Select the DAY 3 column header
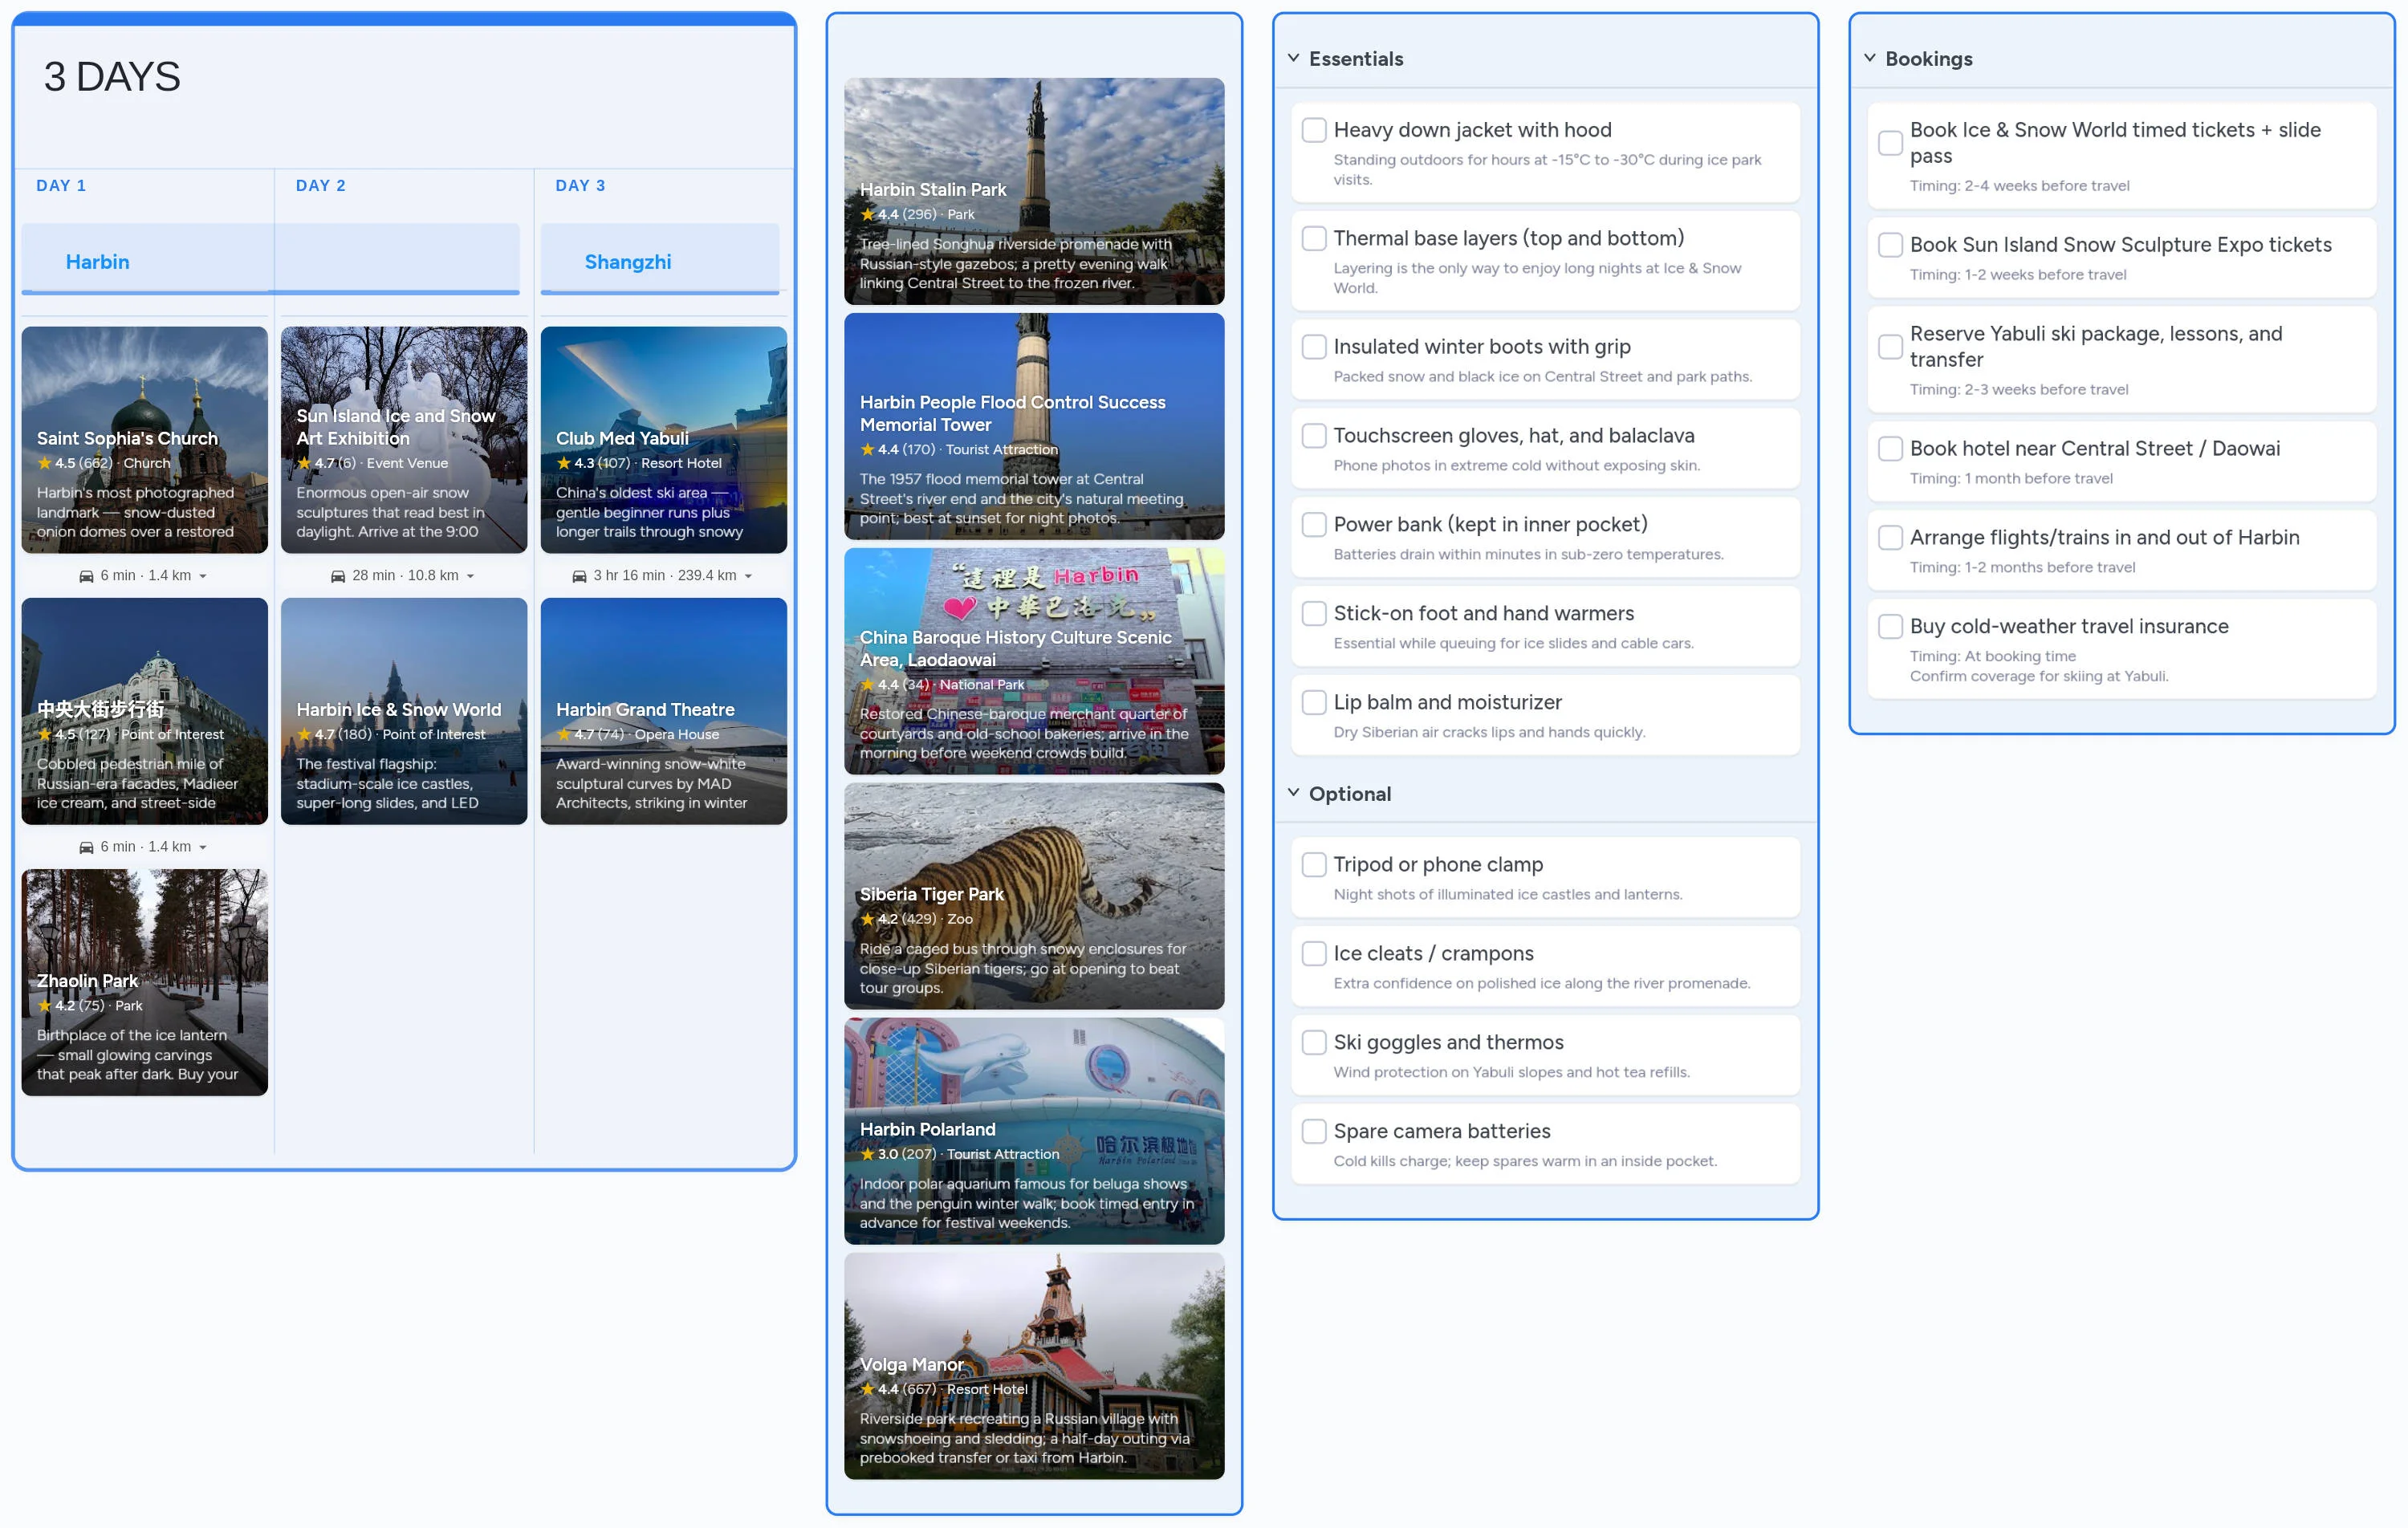The height and width of the screenshot is (1528, 2408). pyautogui.click(x=580, y=186)
